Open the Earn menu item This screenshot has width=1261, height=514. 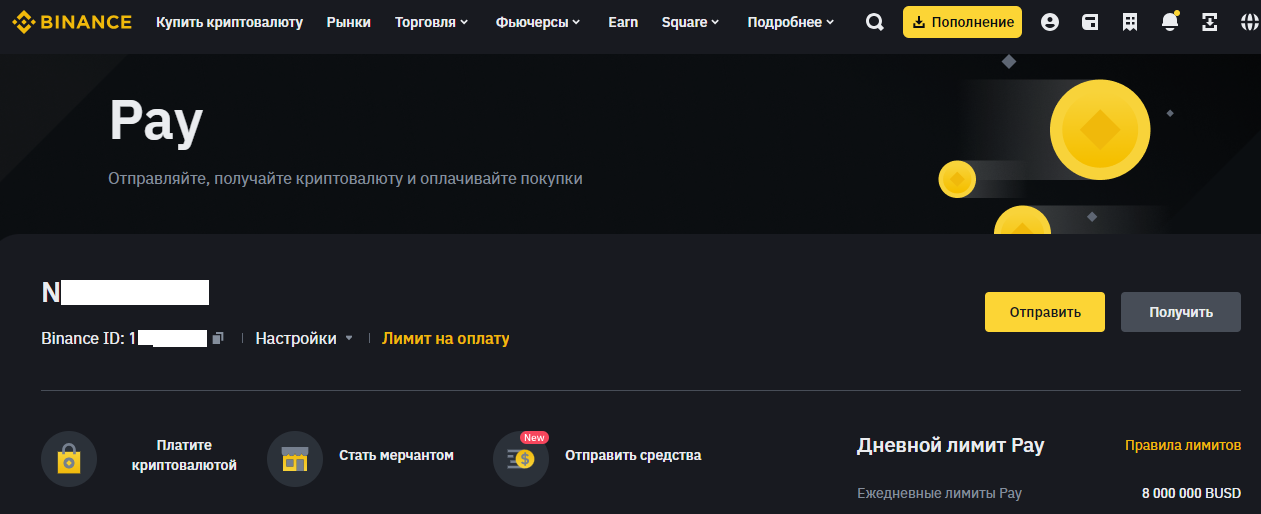[x=623, y=22]
